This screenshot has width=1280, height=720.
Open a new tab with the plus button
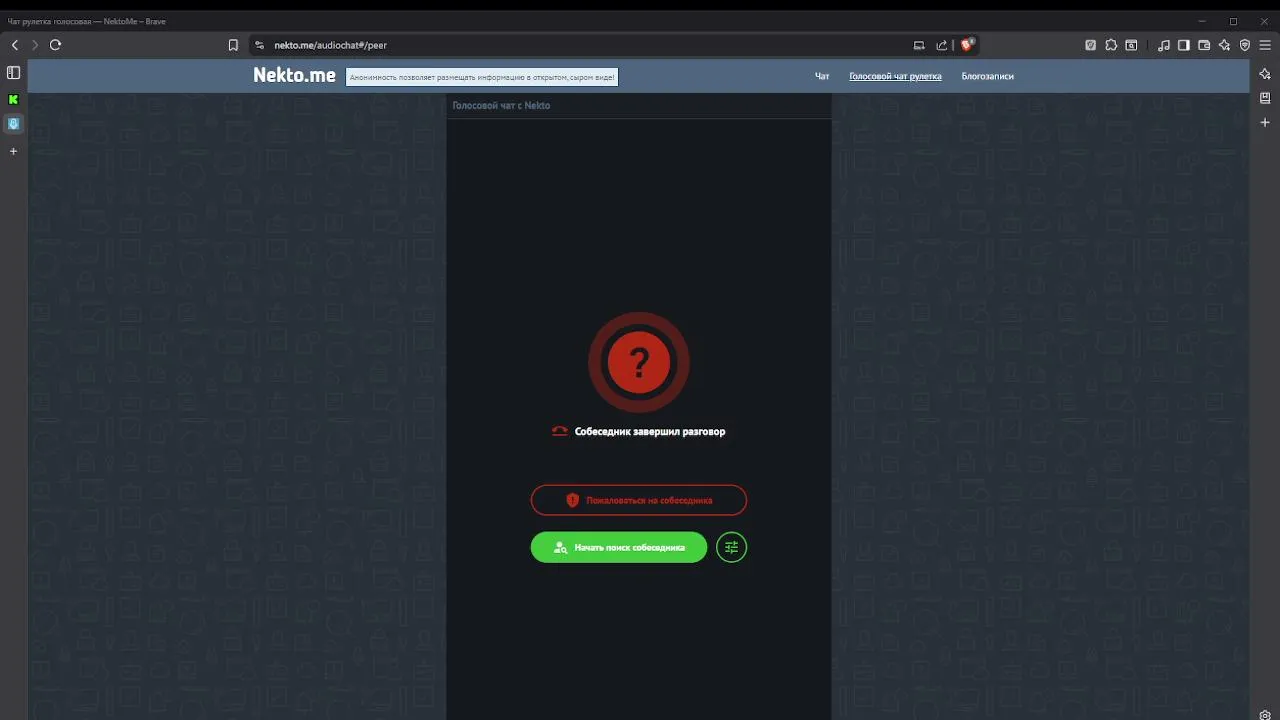click(x=13, y=151)
